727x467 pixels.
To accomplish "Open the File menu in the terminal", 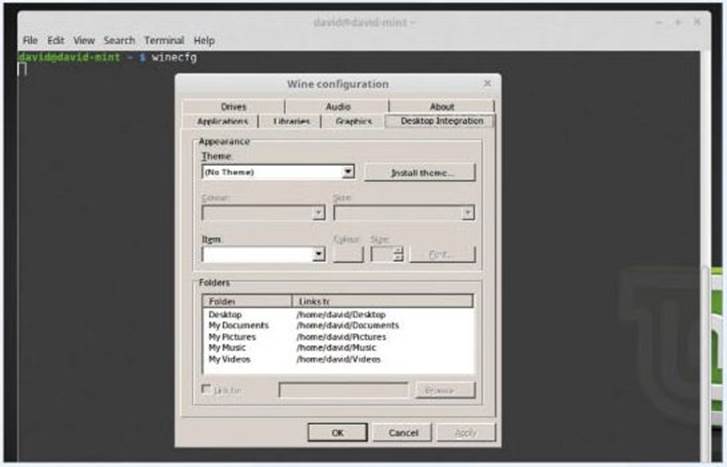I will [x=30, y=40].
